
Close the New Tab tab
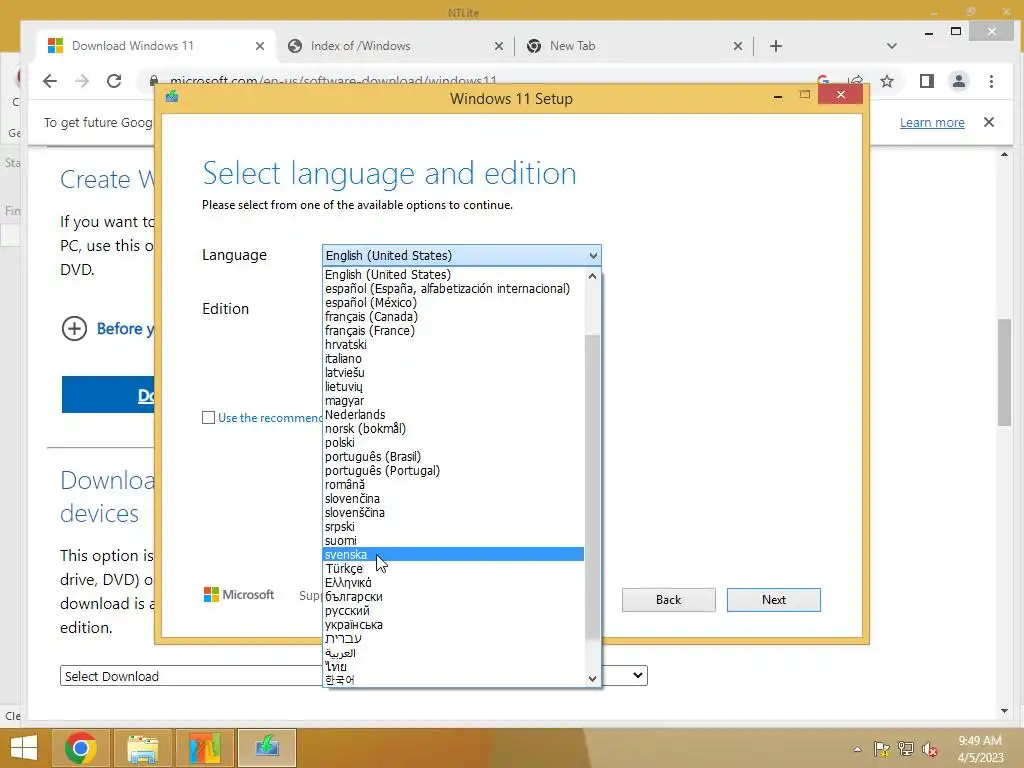(x=738, y=46)
